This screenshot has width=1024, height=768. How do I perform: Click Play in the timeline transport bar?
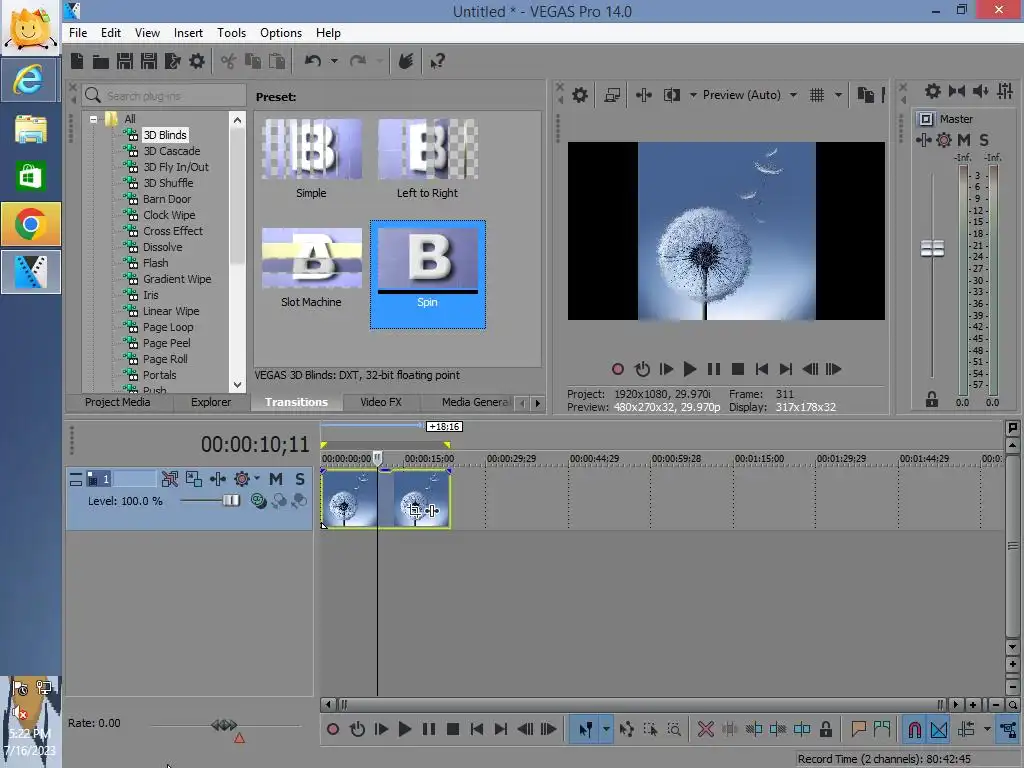click(404, 729)
